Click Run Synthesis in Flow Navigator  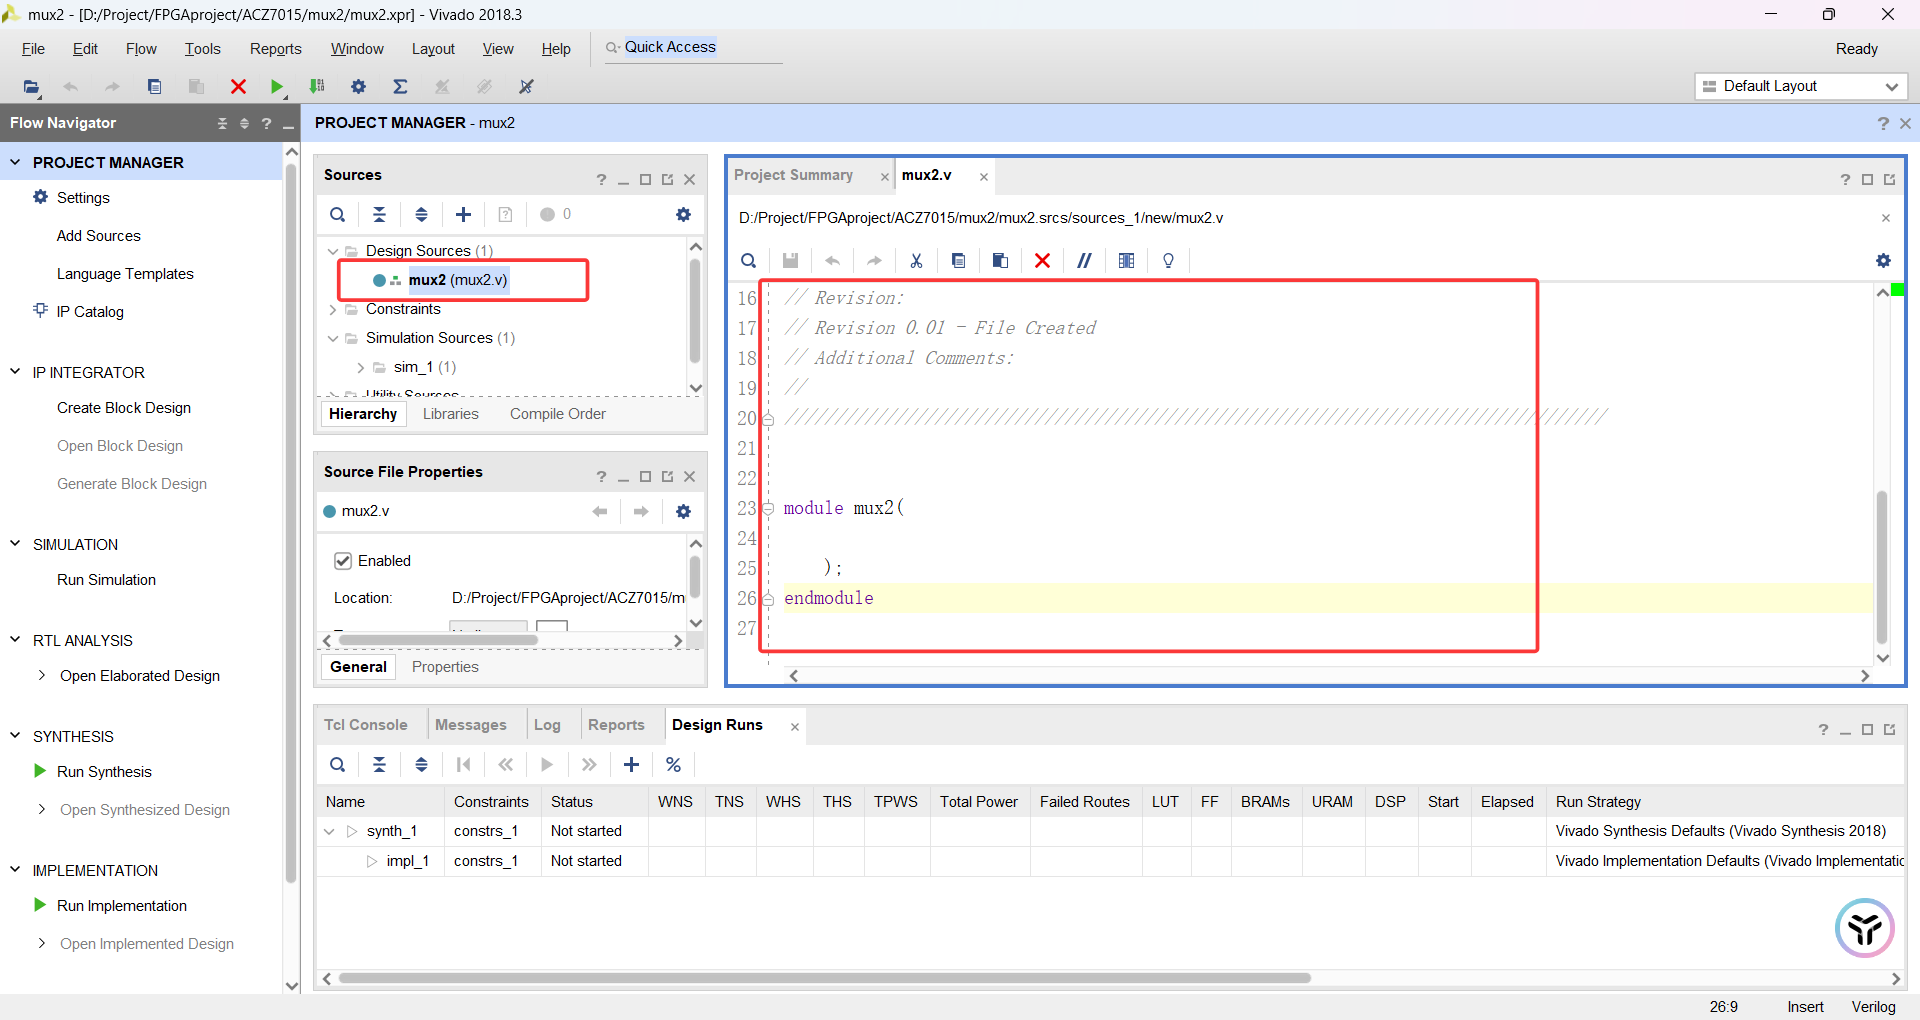104,772
